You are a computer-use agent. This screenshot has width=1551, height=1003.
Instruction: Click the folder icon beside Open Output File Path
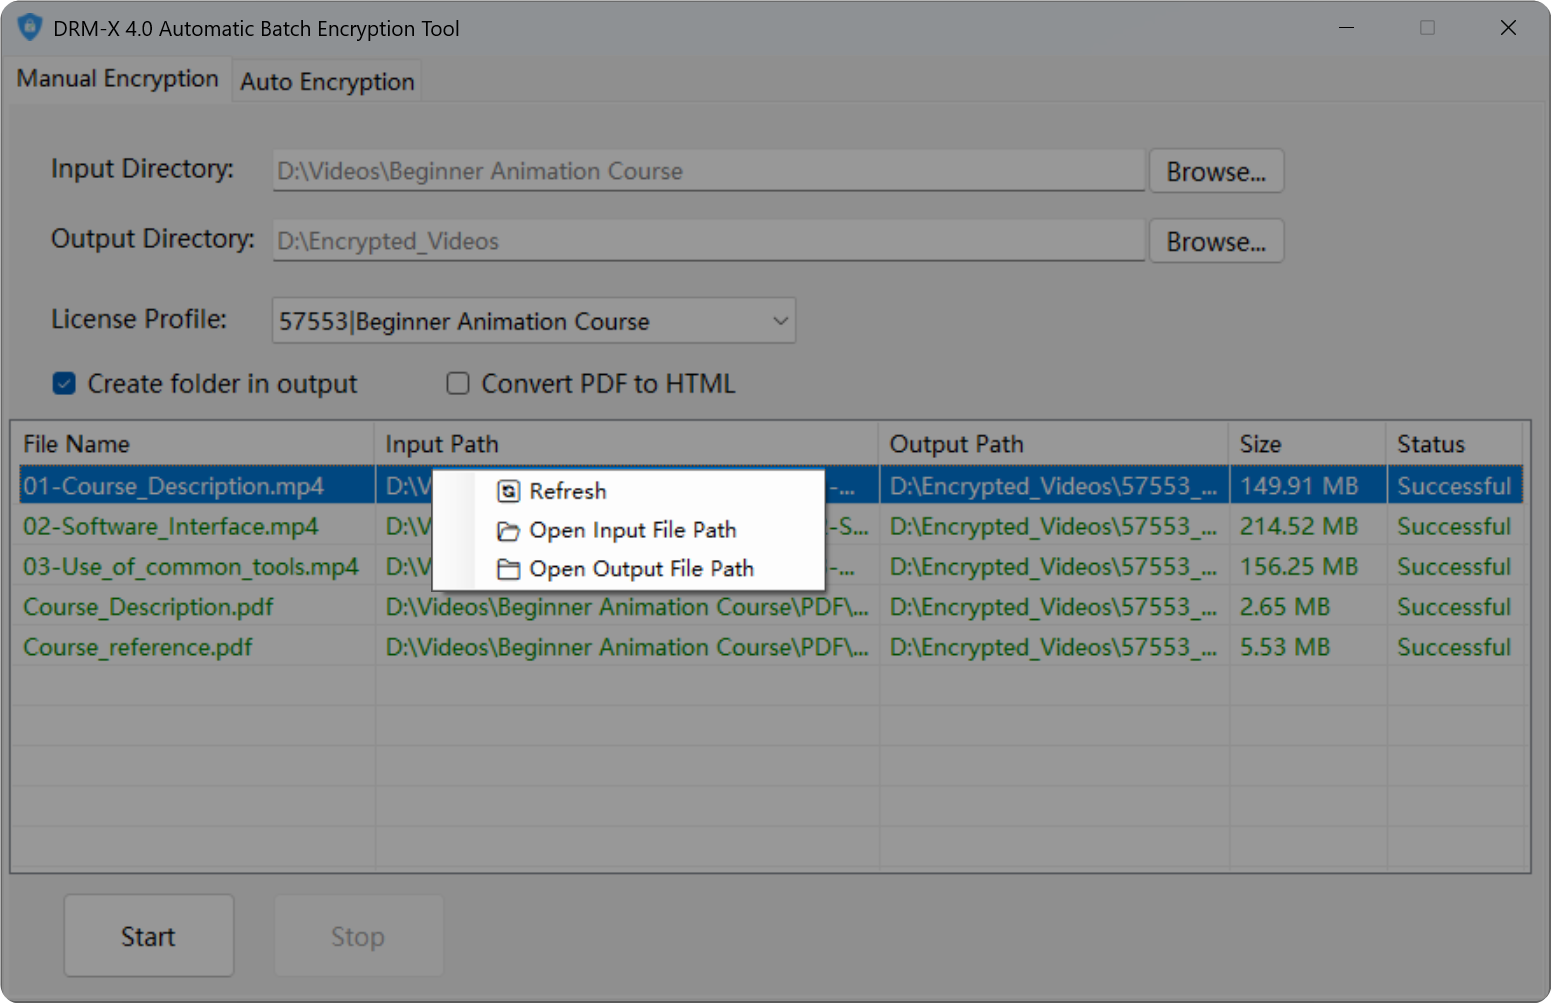(x=508, y=568)
